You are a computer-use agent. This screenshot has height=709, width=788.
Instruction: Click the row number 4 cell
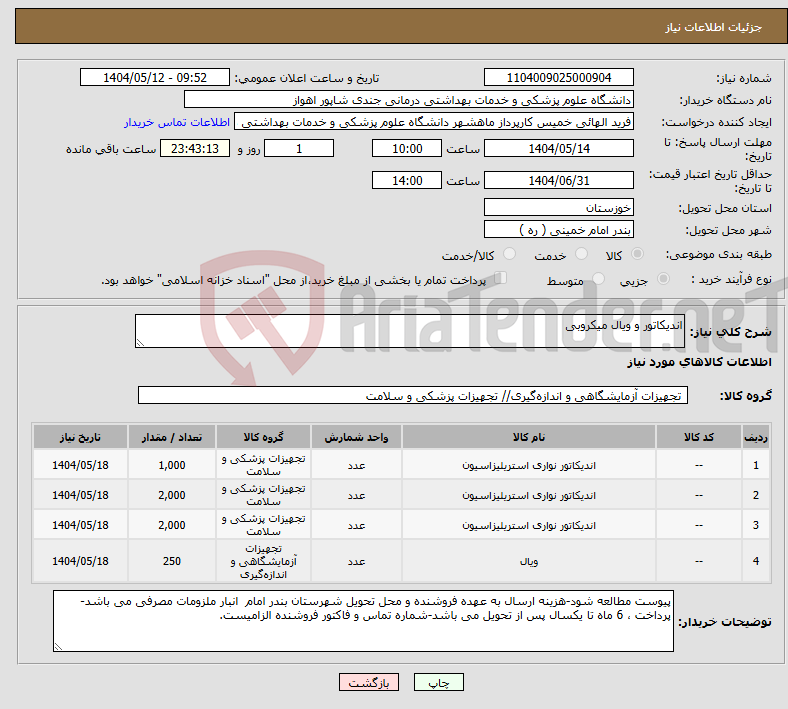coord(755,561)
